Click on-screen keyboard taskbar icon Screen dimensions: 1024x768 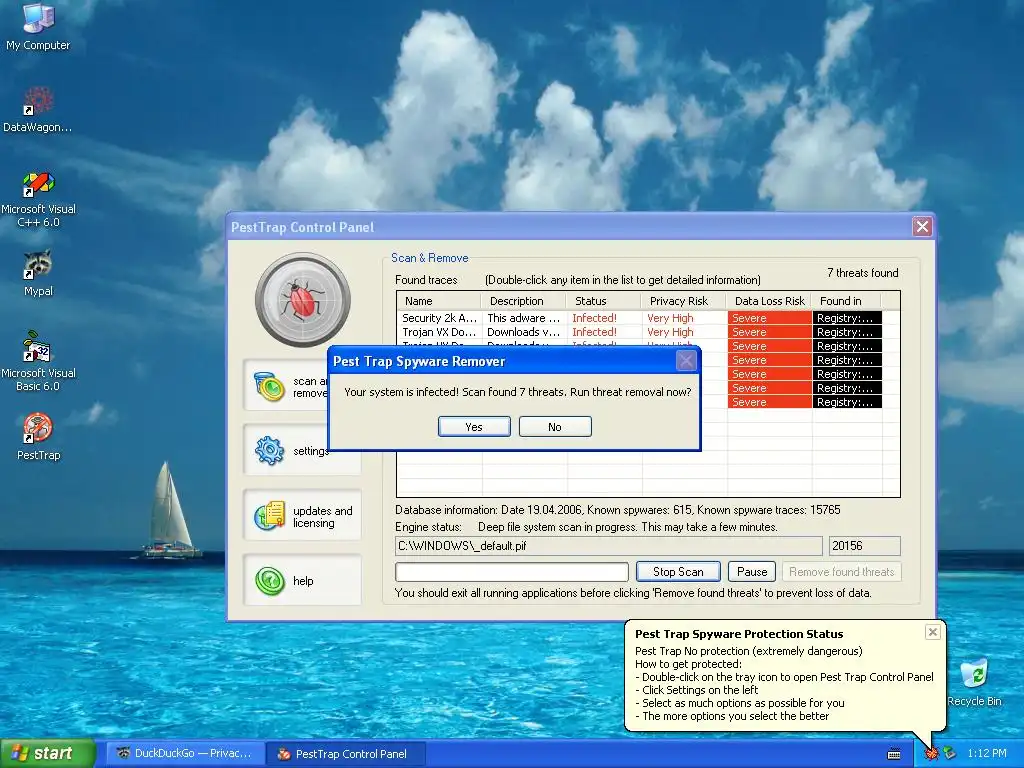point(894,754)
